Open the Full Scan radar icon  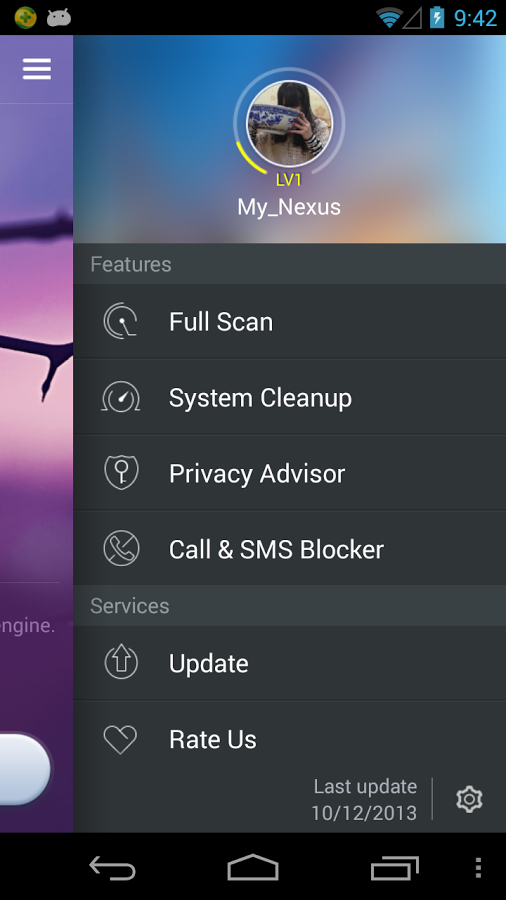pyautogui.click(x=120, y=321)
